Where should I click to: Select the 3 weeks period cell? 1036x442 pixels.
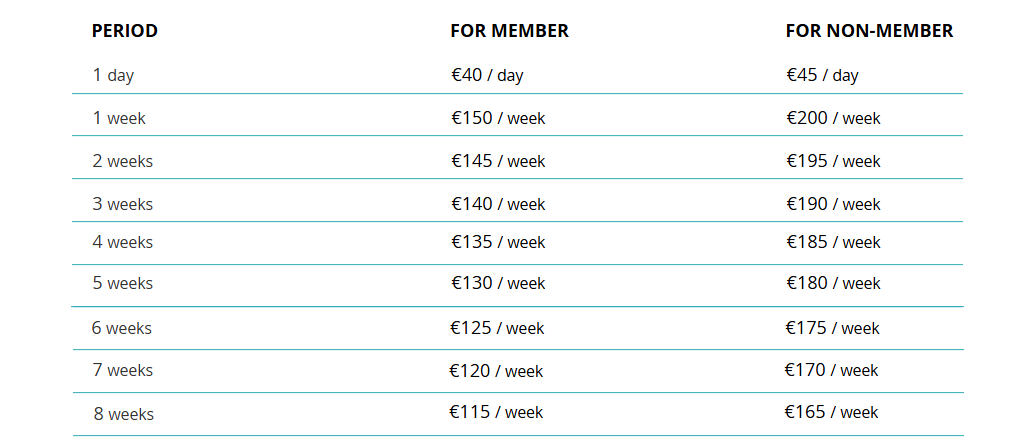(123, 204)
